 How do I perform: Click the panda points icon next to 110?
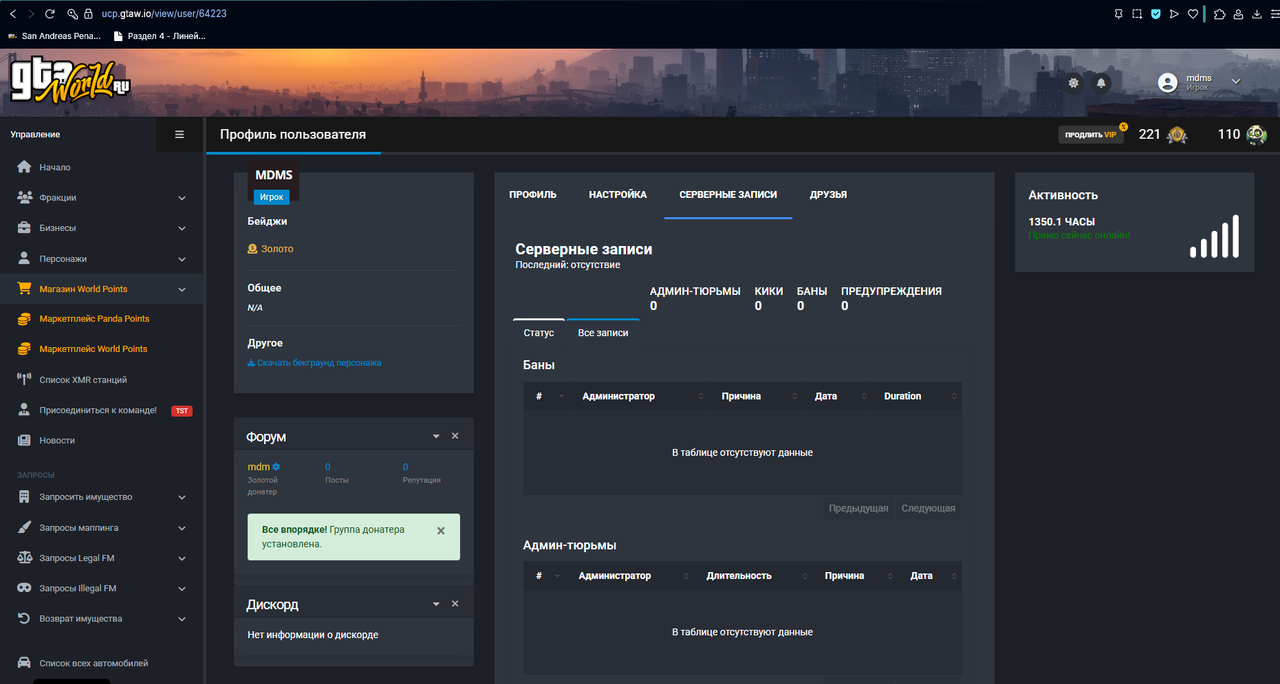(1256, 135)
